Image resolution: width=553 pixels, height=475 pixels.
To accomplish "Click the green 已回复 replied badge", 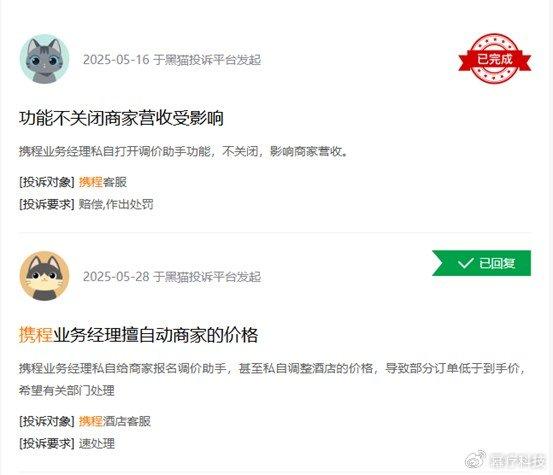I will (481, 263).
